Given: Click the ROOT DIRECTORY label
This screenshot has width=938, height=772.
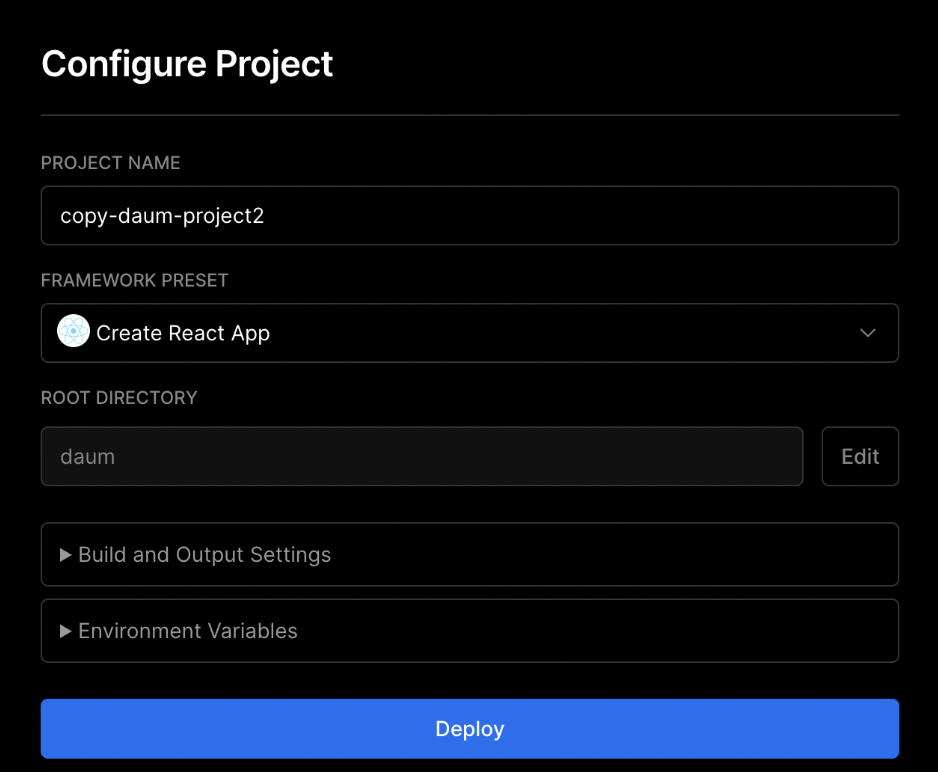Looking at the screenshot, I should tap(119, 398).
